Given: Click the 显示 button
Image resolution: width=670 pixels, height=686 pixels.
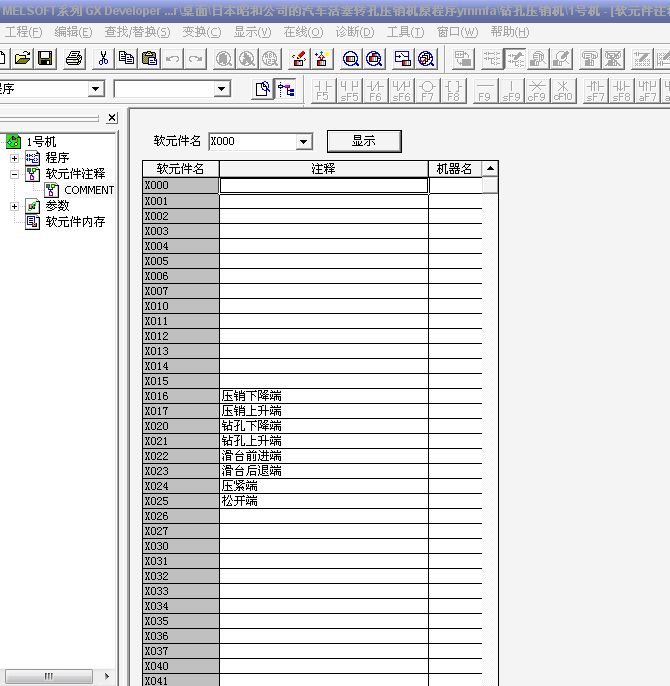Looking at the screenshot, I should 363,141.
